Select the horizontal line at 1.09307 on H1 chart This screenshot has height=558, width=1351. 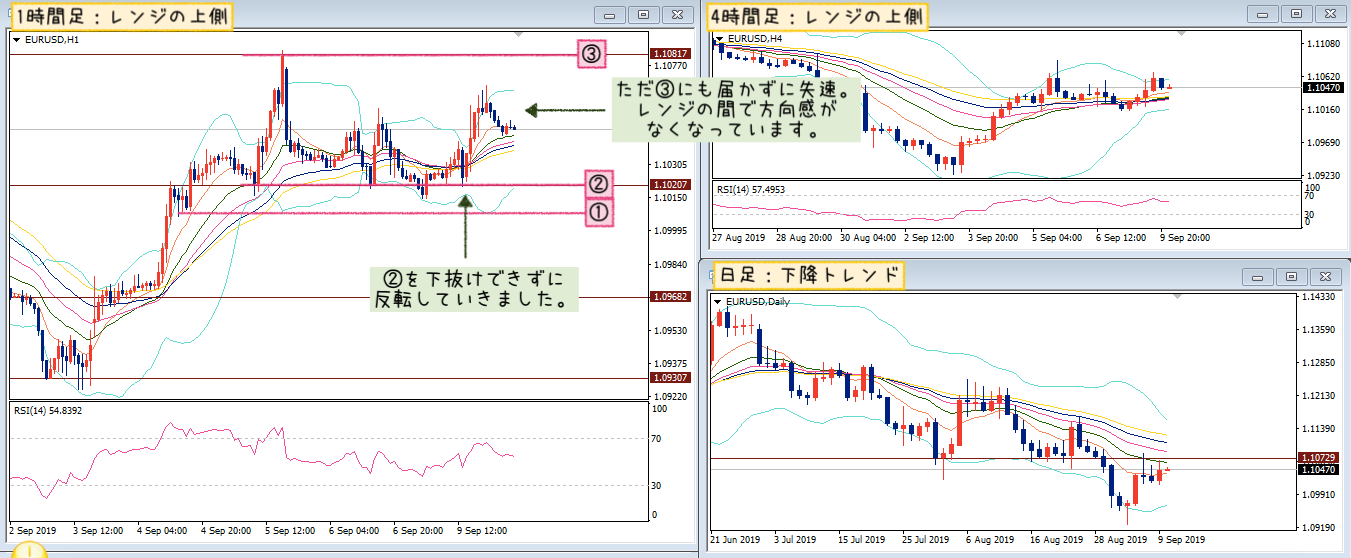330,378
